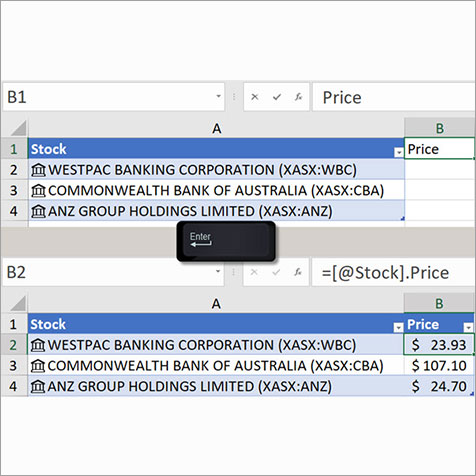Click the bank icon for Commonwealth Bank in upper table
This screenshot has height=476, width=476.
pyautogui.click(x=38, y=190)
